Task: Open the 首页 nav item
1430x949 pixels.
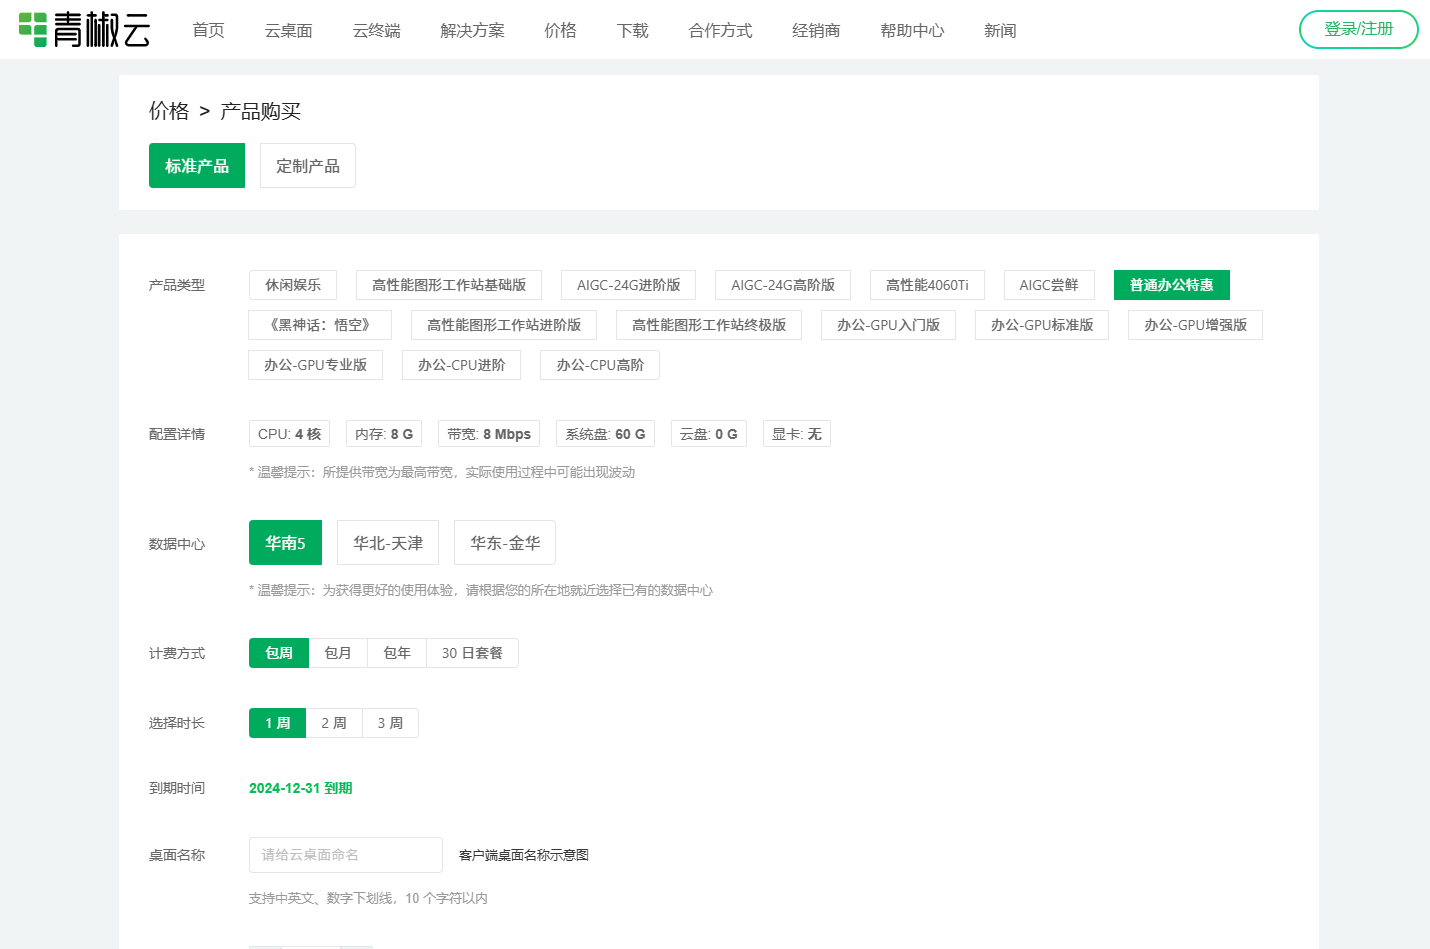Action: (x=208, y=31)
